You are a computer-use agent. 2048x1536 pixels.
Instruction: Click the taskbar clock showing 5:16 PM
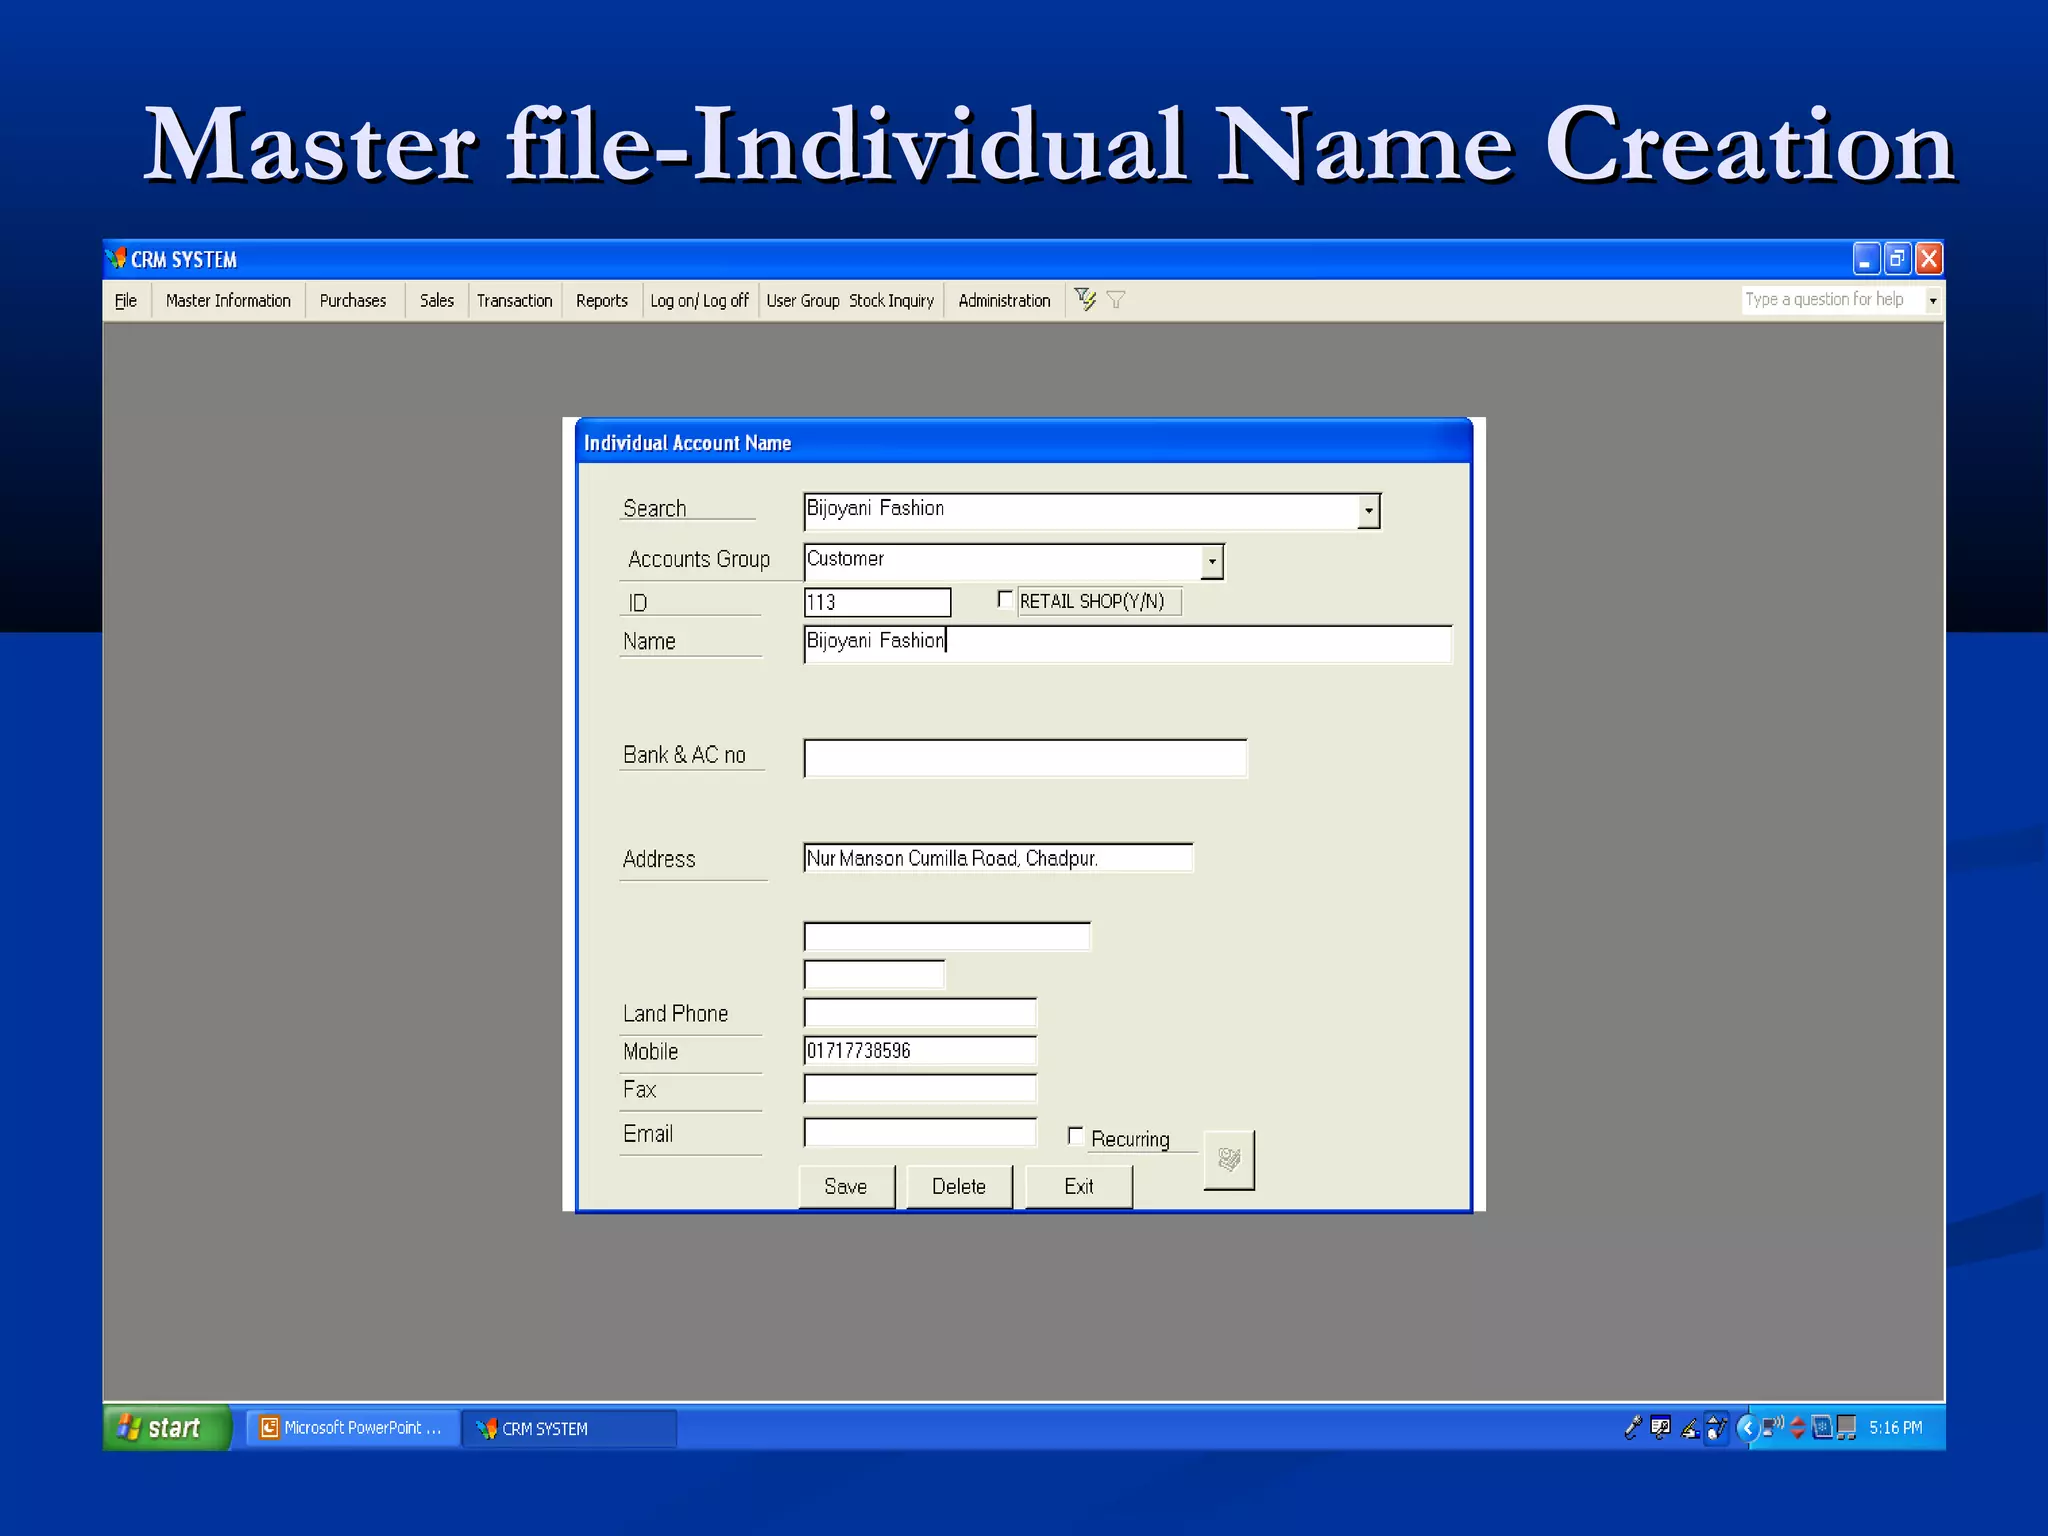(1895, 1427)
